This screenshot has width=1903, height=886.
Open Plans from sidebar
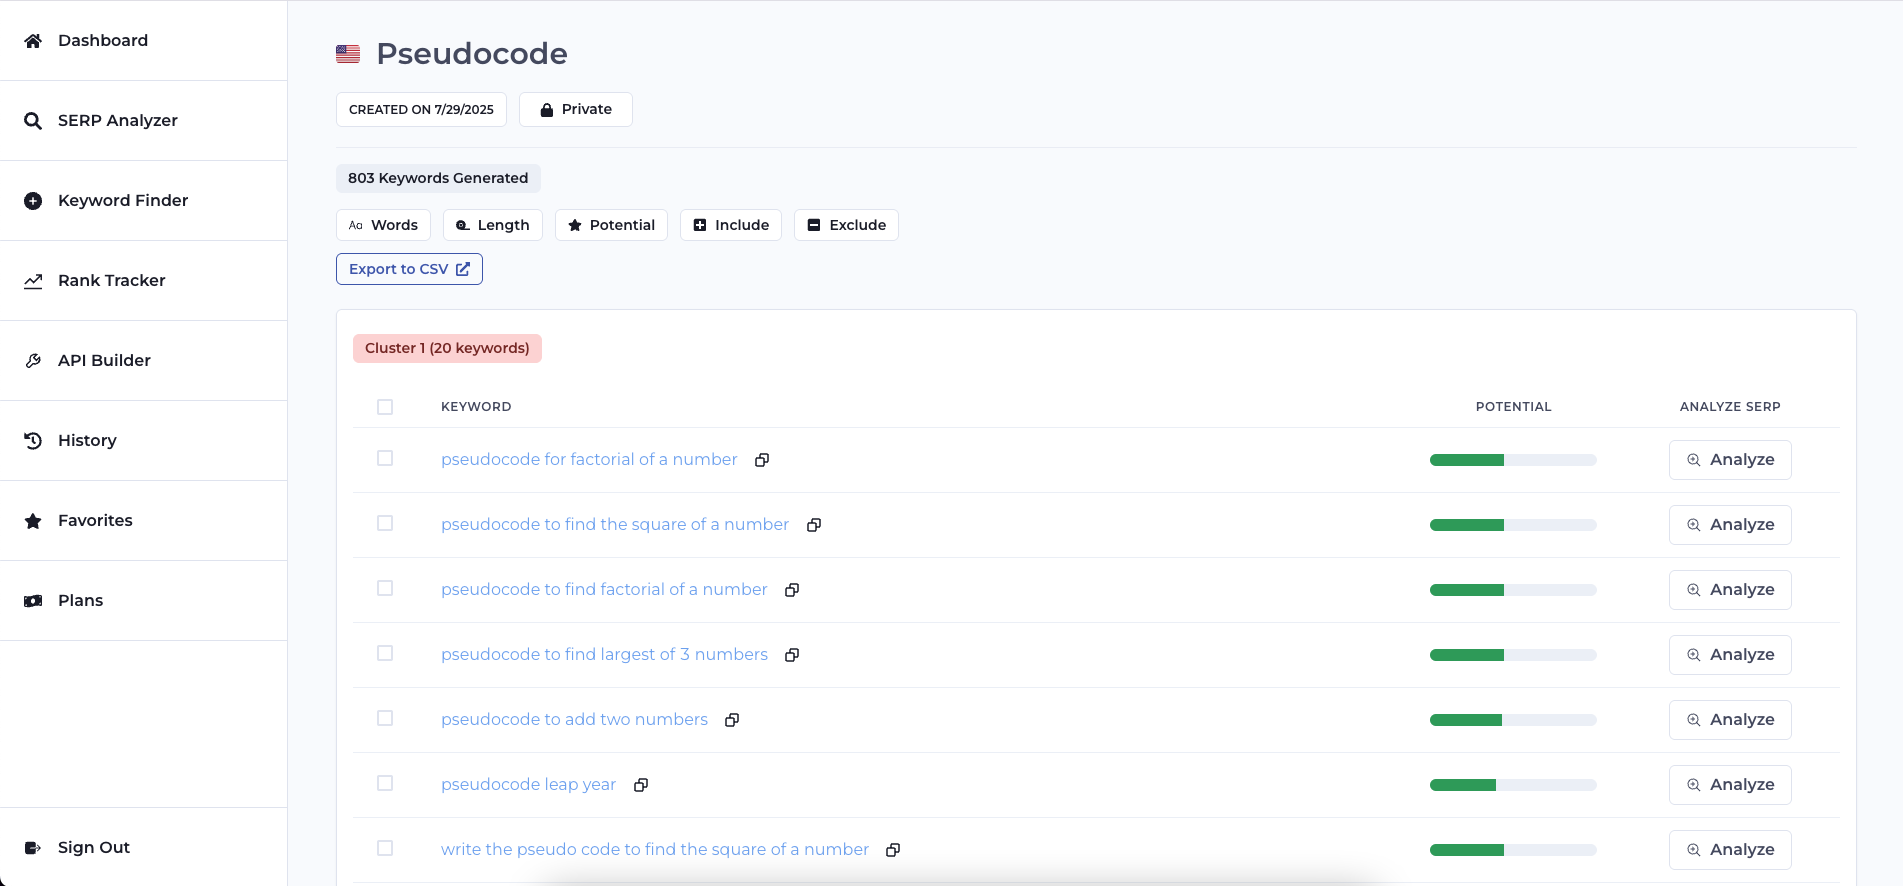click(143, 601)
